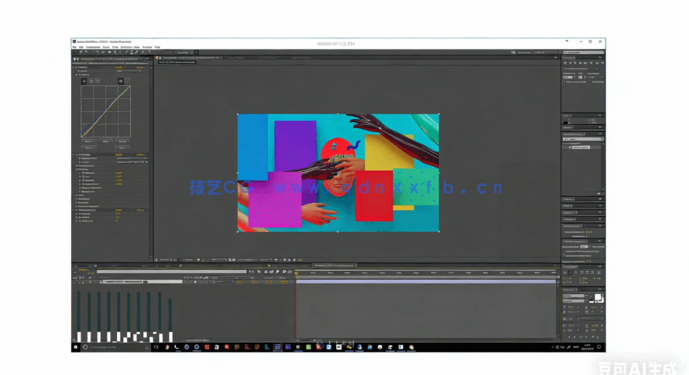
Task: Open the Layer menu
Action: (x=106, y=47)
